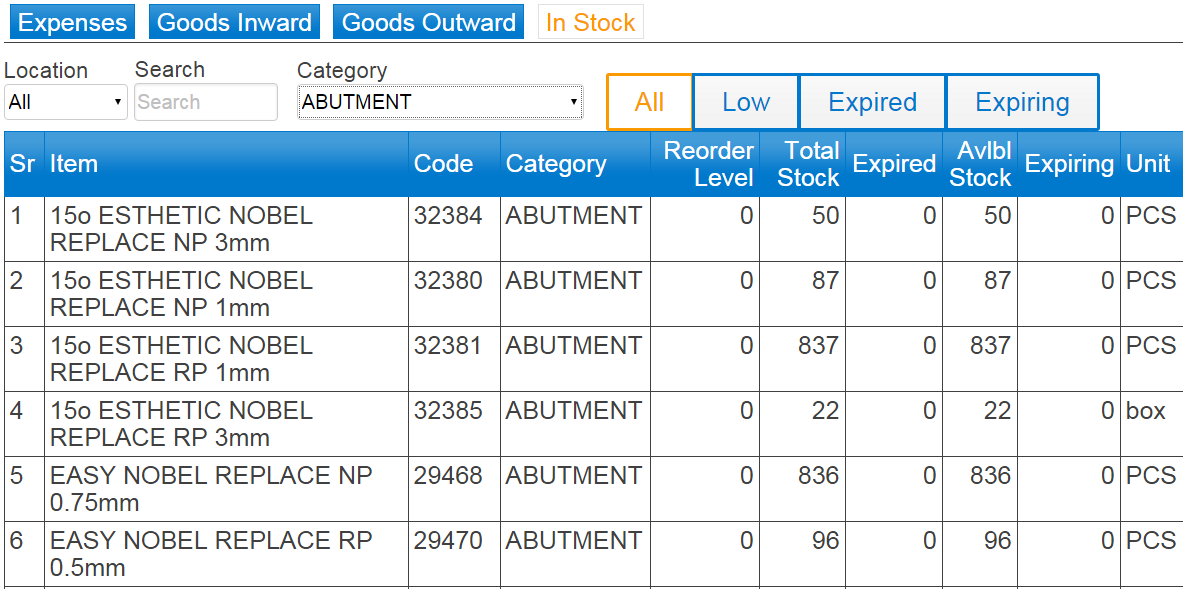Open the Expenses tab
The width and height of the screenshot is (1183, 589).
tap(72, 22)
